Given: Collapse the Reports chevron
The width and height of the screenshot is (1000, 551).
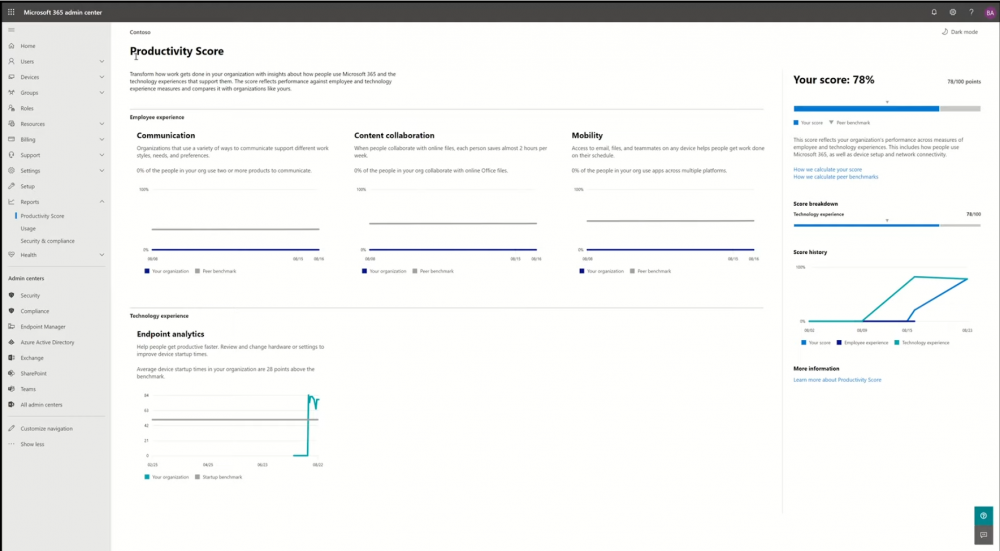Looking at the screenshot, I should point(101,202).
